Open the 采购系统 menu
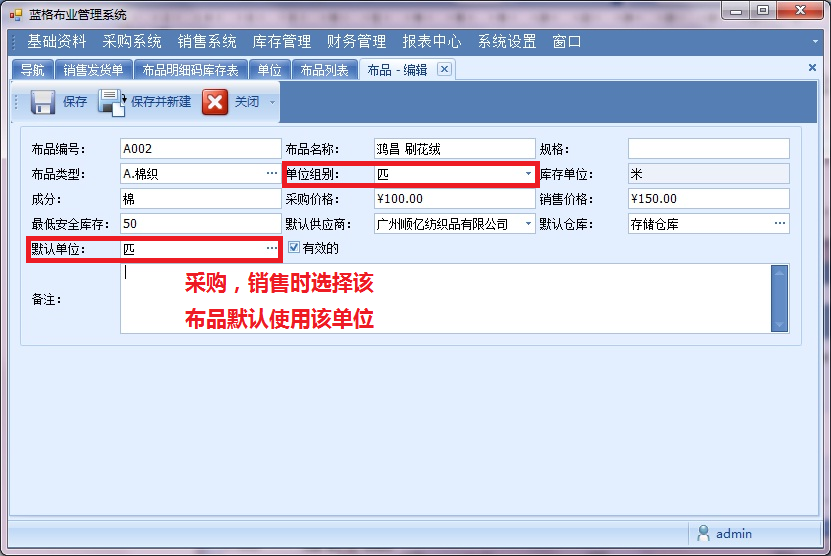The width and height of the screenshot is (831, 556). [132, 42]
